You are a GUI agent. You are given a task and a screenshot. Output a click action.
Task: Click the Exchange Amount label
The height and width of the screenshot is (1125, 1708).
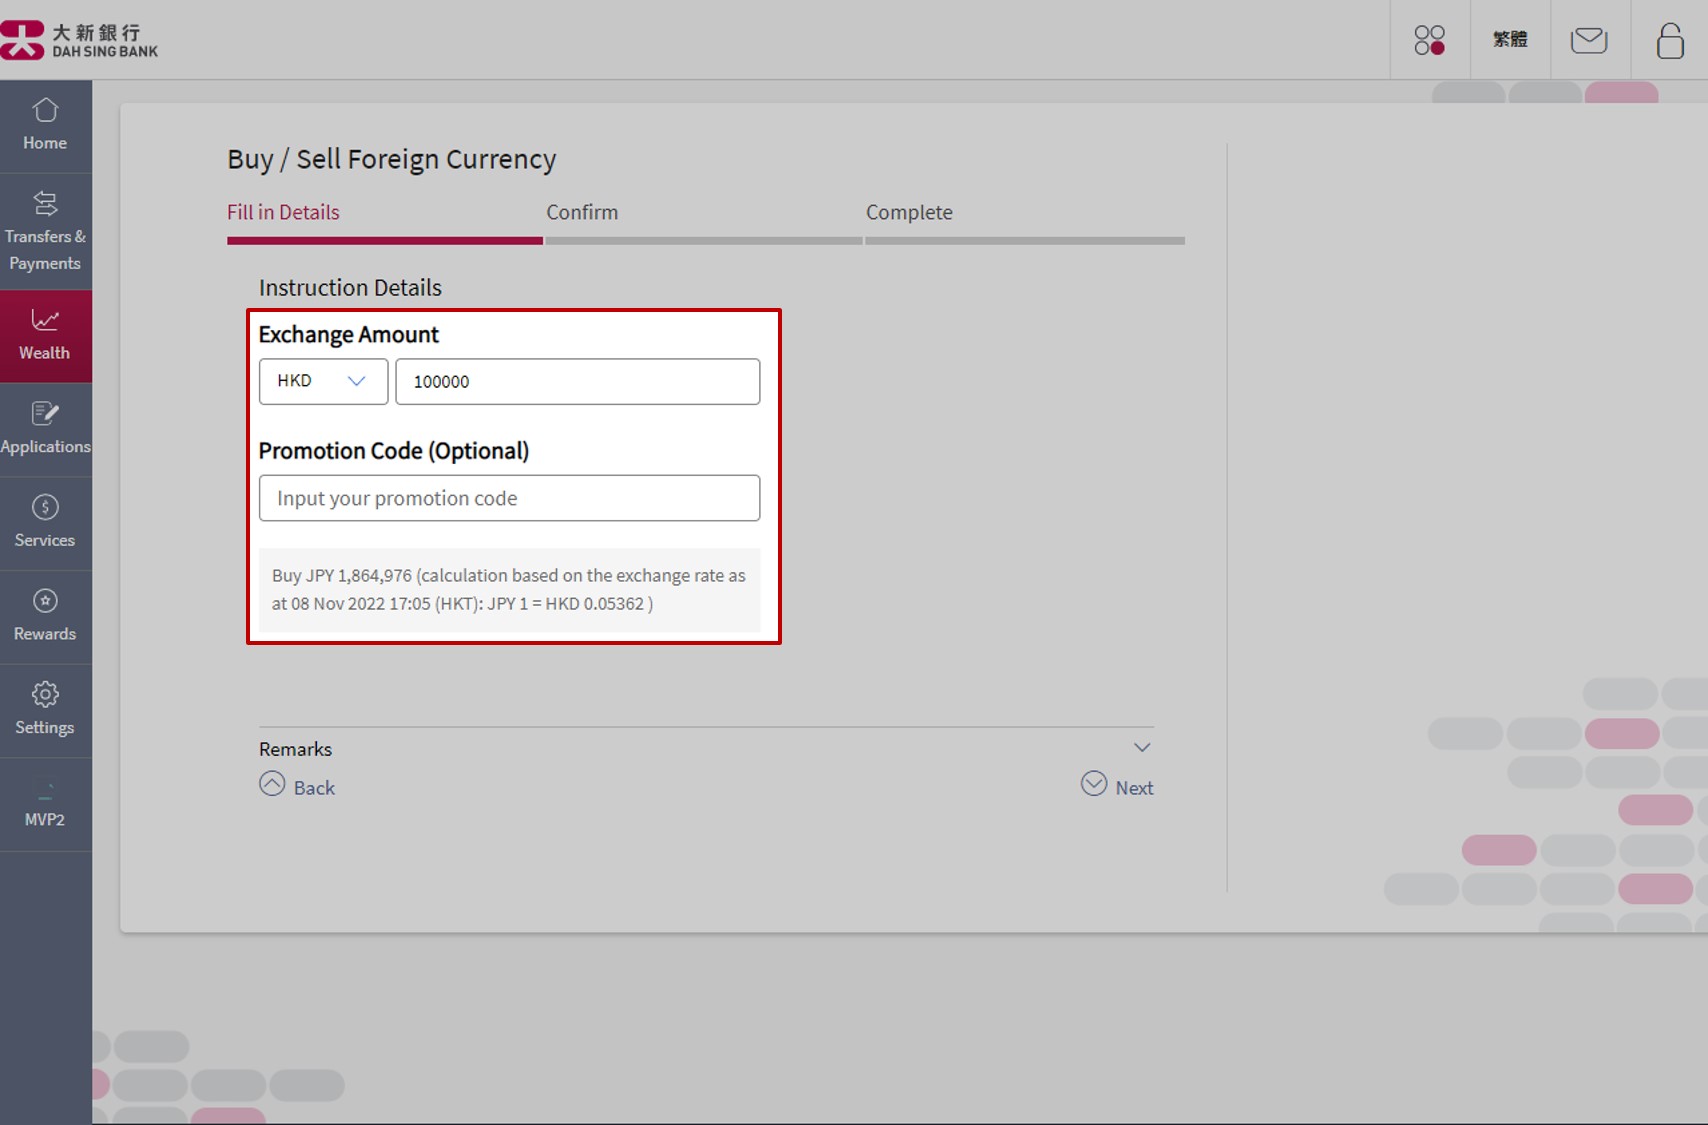point(348,335)
